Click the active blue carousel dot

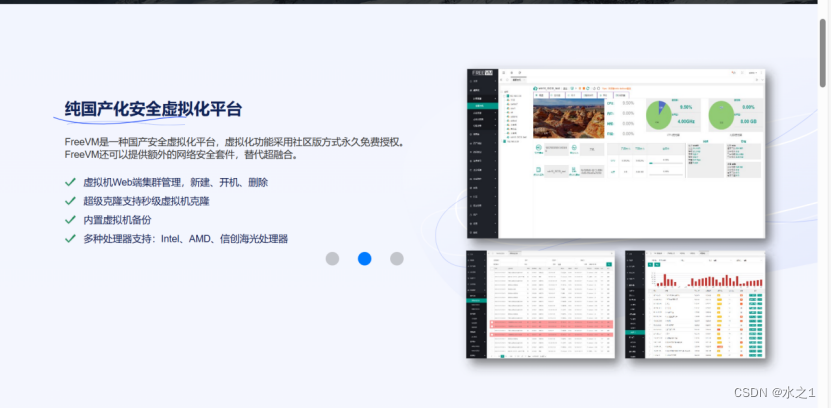[365, 259]
